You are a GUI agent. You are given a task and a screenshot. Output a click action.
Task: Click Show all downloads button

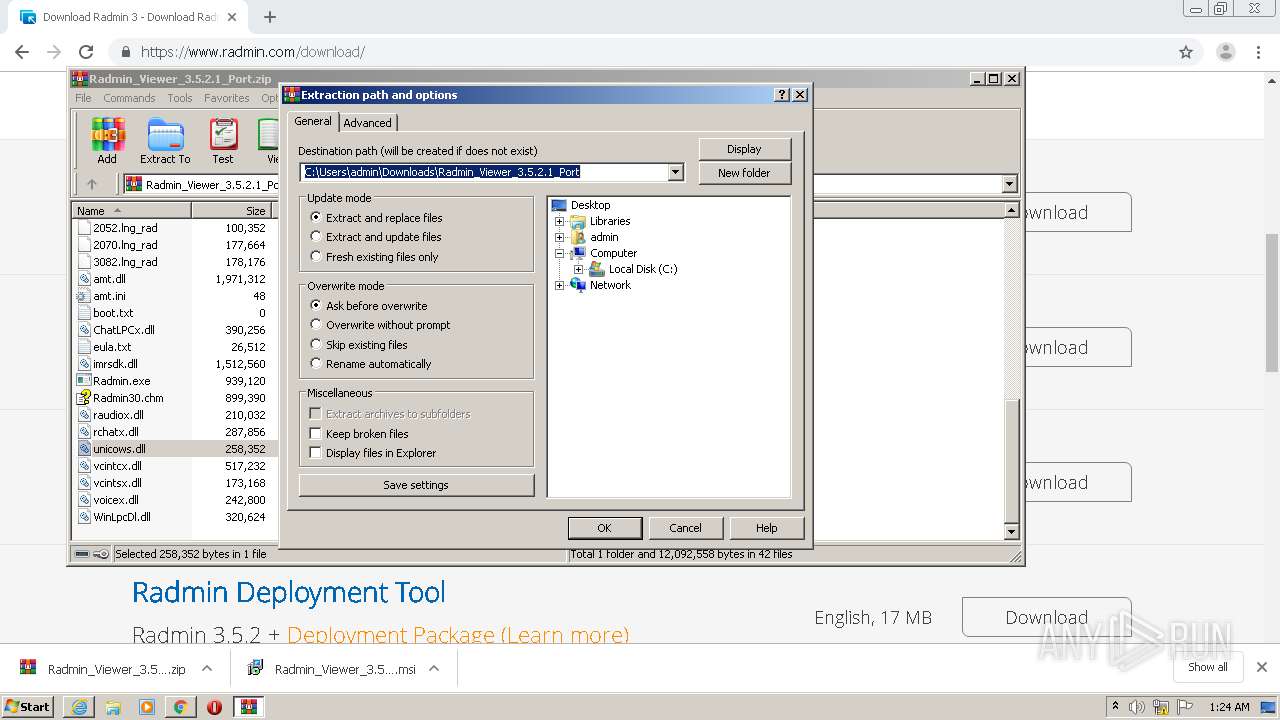(x=1207, y=667)
